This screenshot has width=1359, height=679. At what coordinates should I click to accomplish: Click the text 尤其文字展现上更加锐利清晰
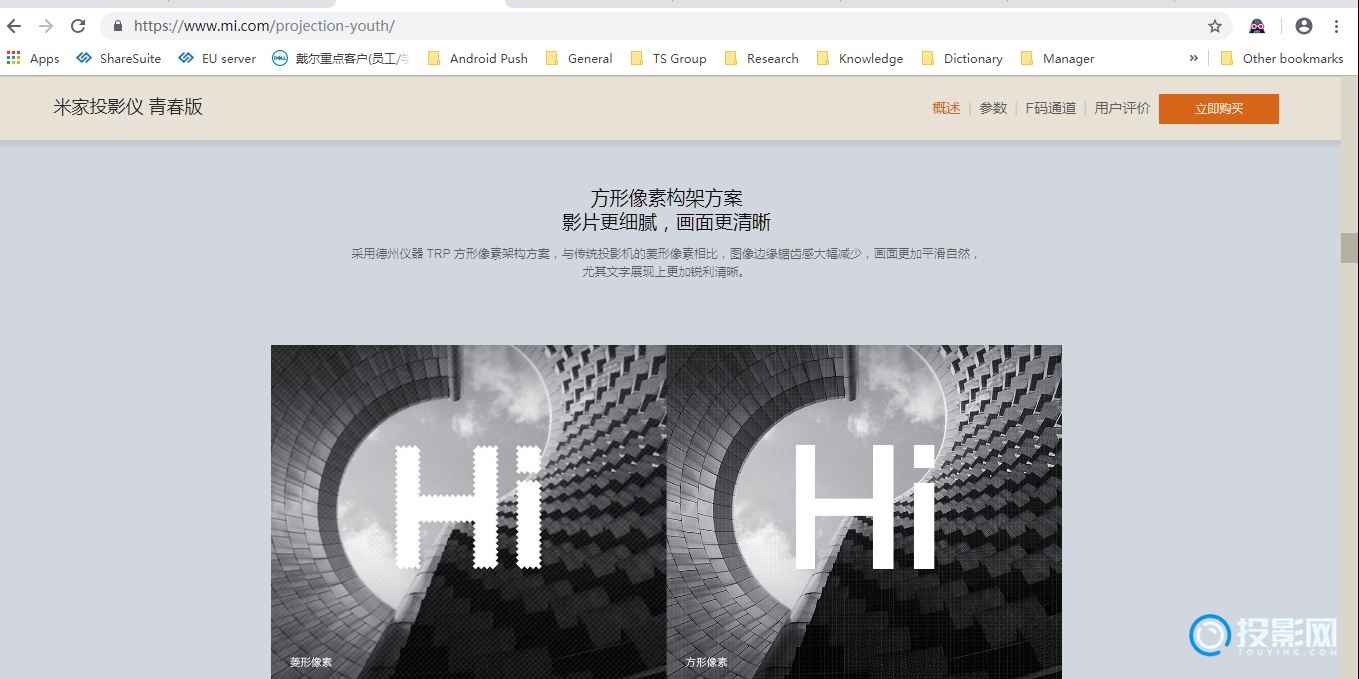[x=666, y=271]
